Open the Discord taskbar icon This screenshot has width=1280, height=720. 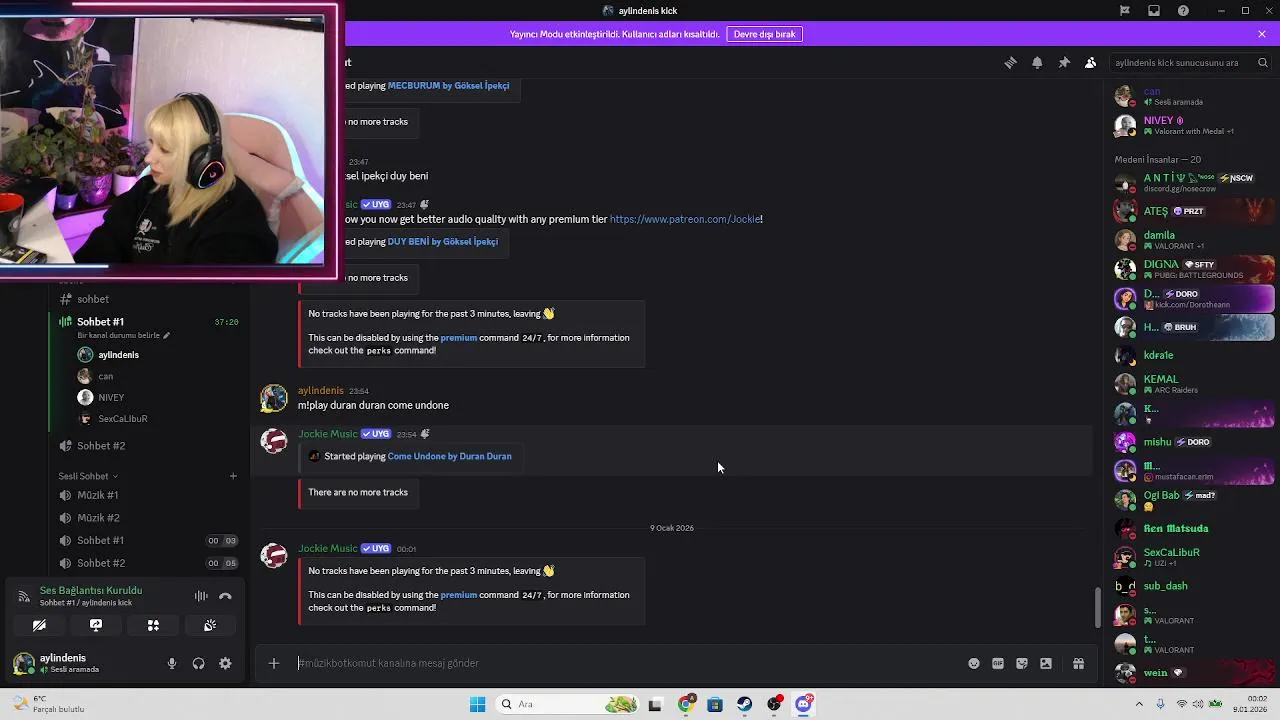pyautogui.click(x=804, y=704)
